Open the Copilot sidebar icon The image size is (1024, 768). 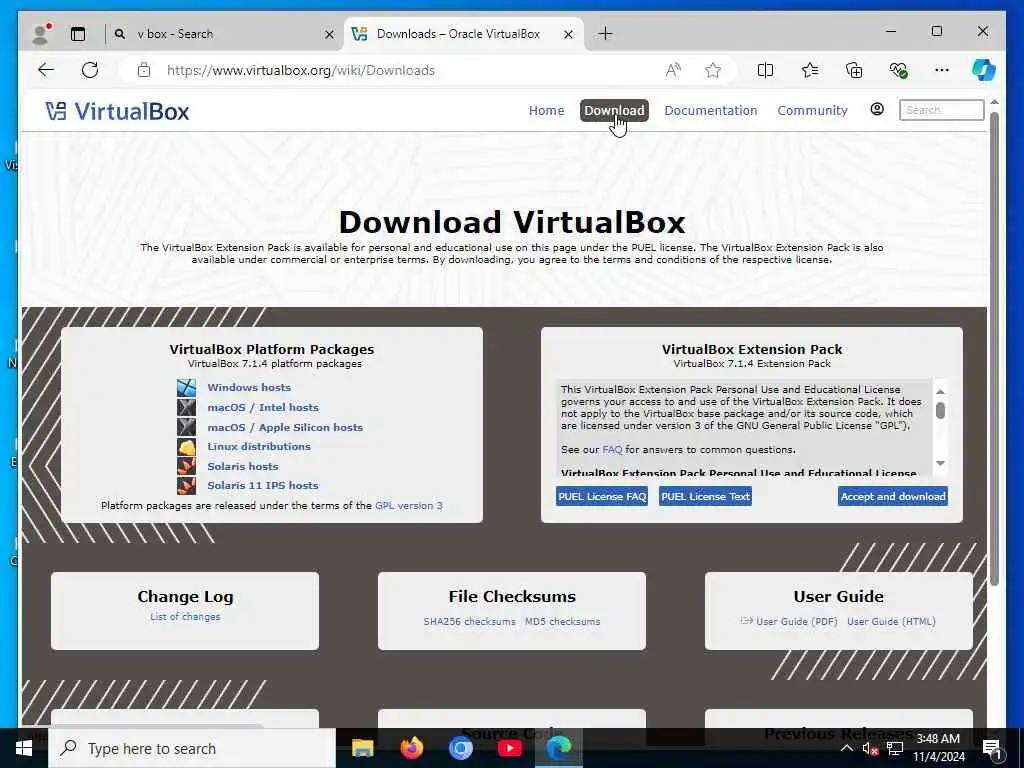point(984,70)
